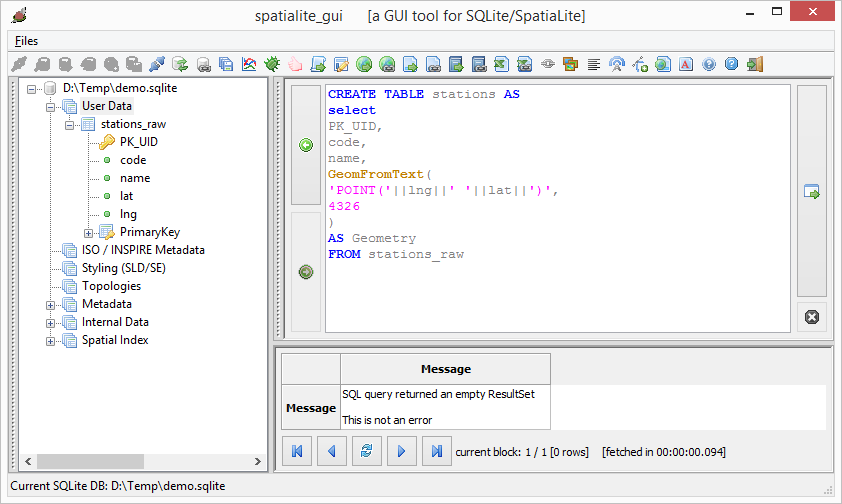Click the globe with chain virtual shapefile icon
Screen dimensions: 842x504
(387, 64)
